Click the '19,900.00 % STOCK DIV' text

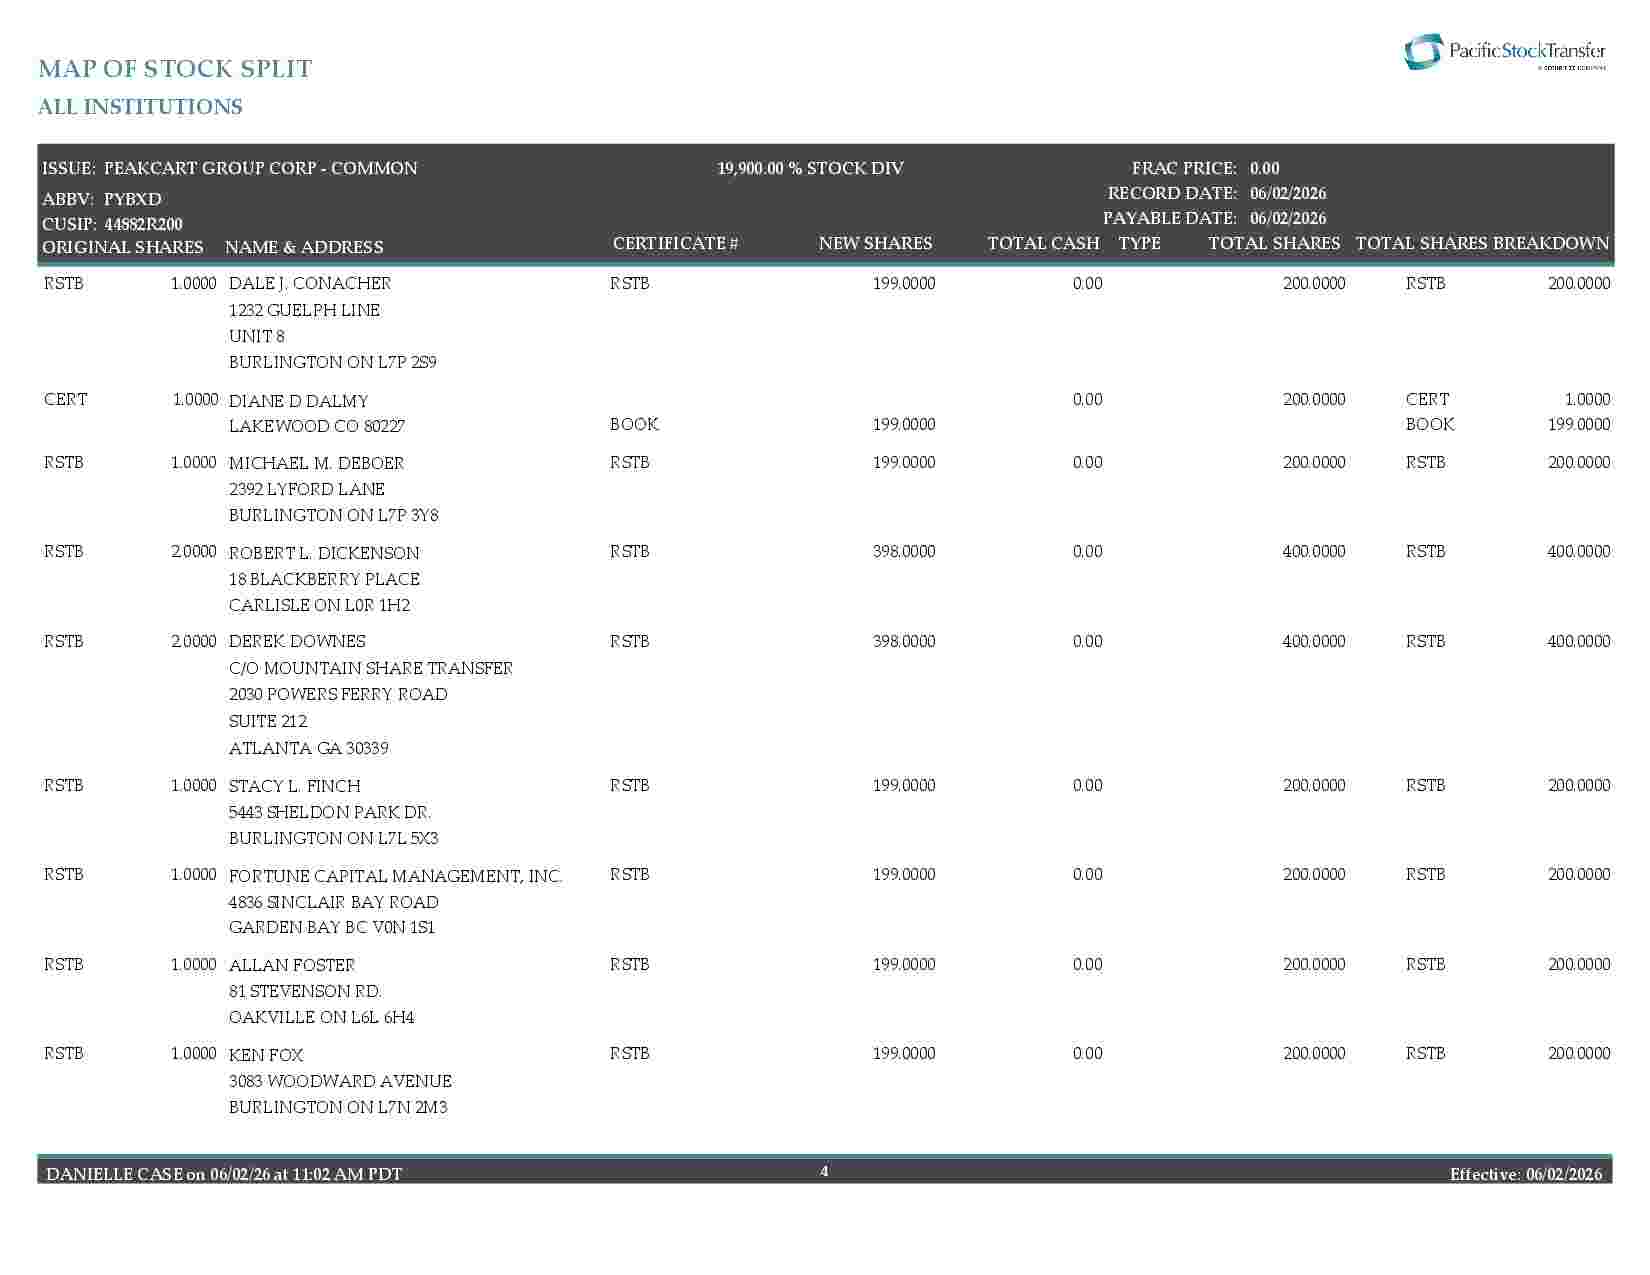810,168
